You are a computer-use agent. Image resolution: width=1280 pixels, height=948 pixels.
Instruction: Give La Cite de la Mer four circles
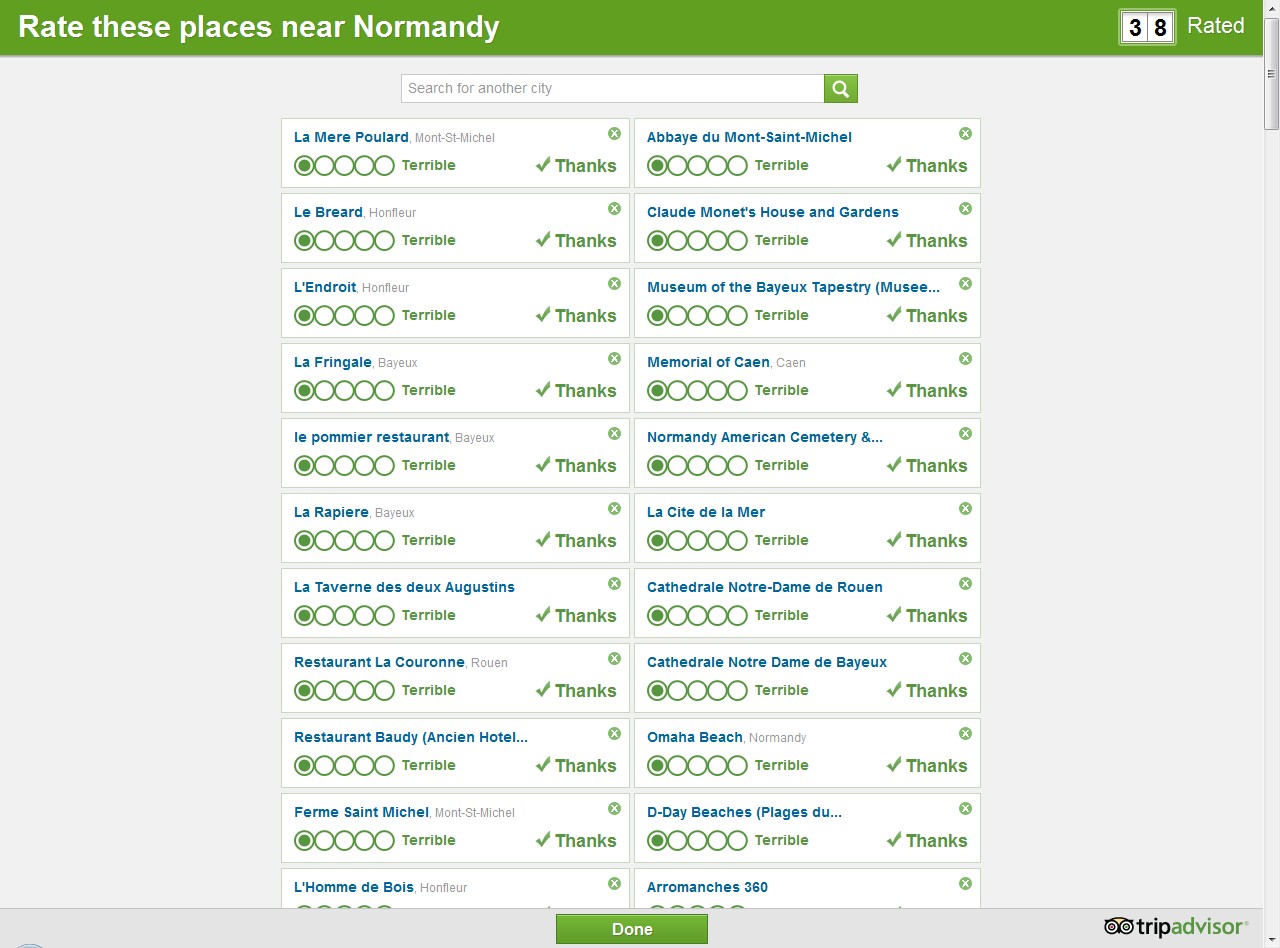(x=718, y=541)
